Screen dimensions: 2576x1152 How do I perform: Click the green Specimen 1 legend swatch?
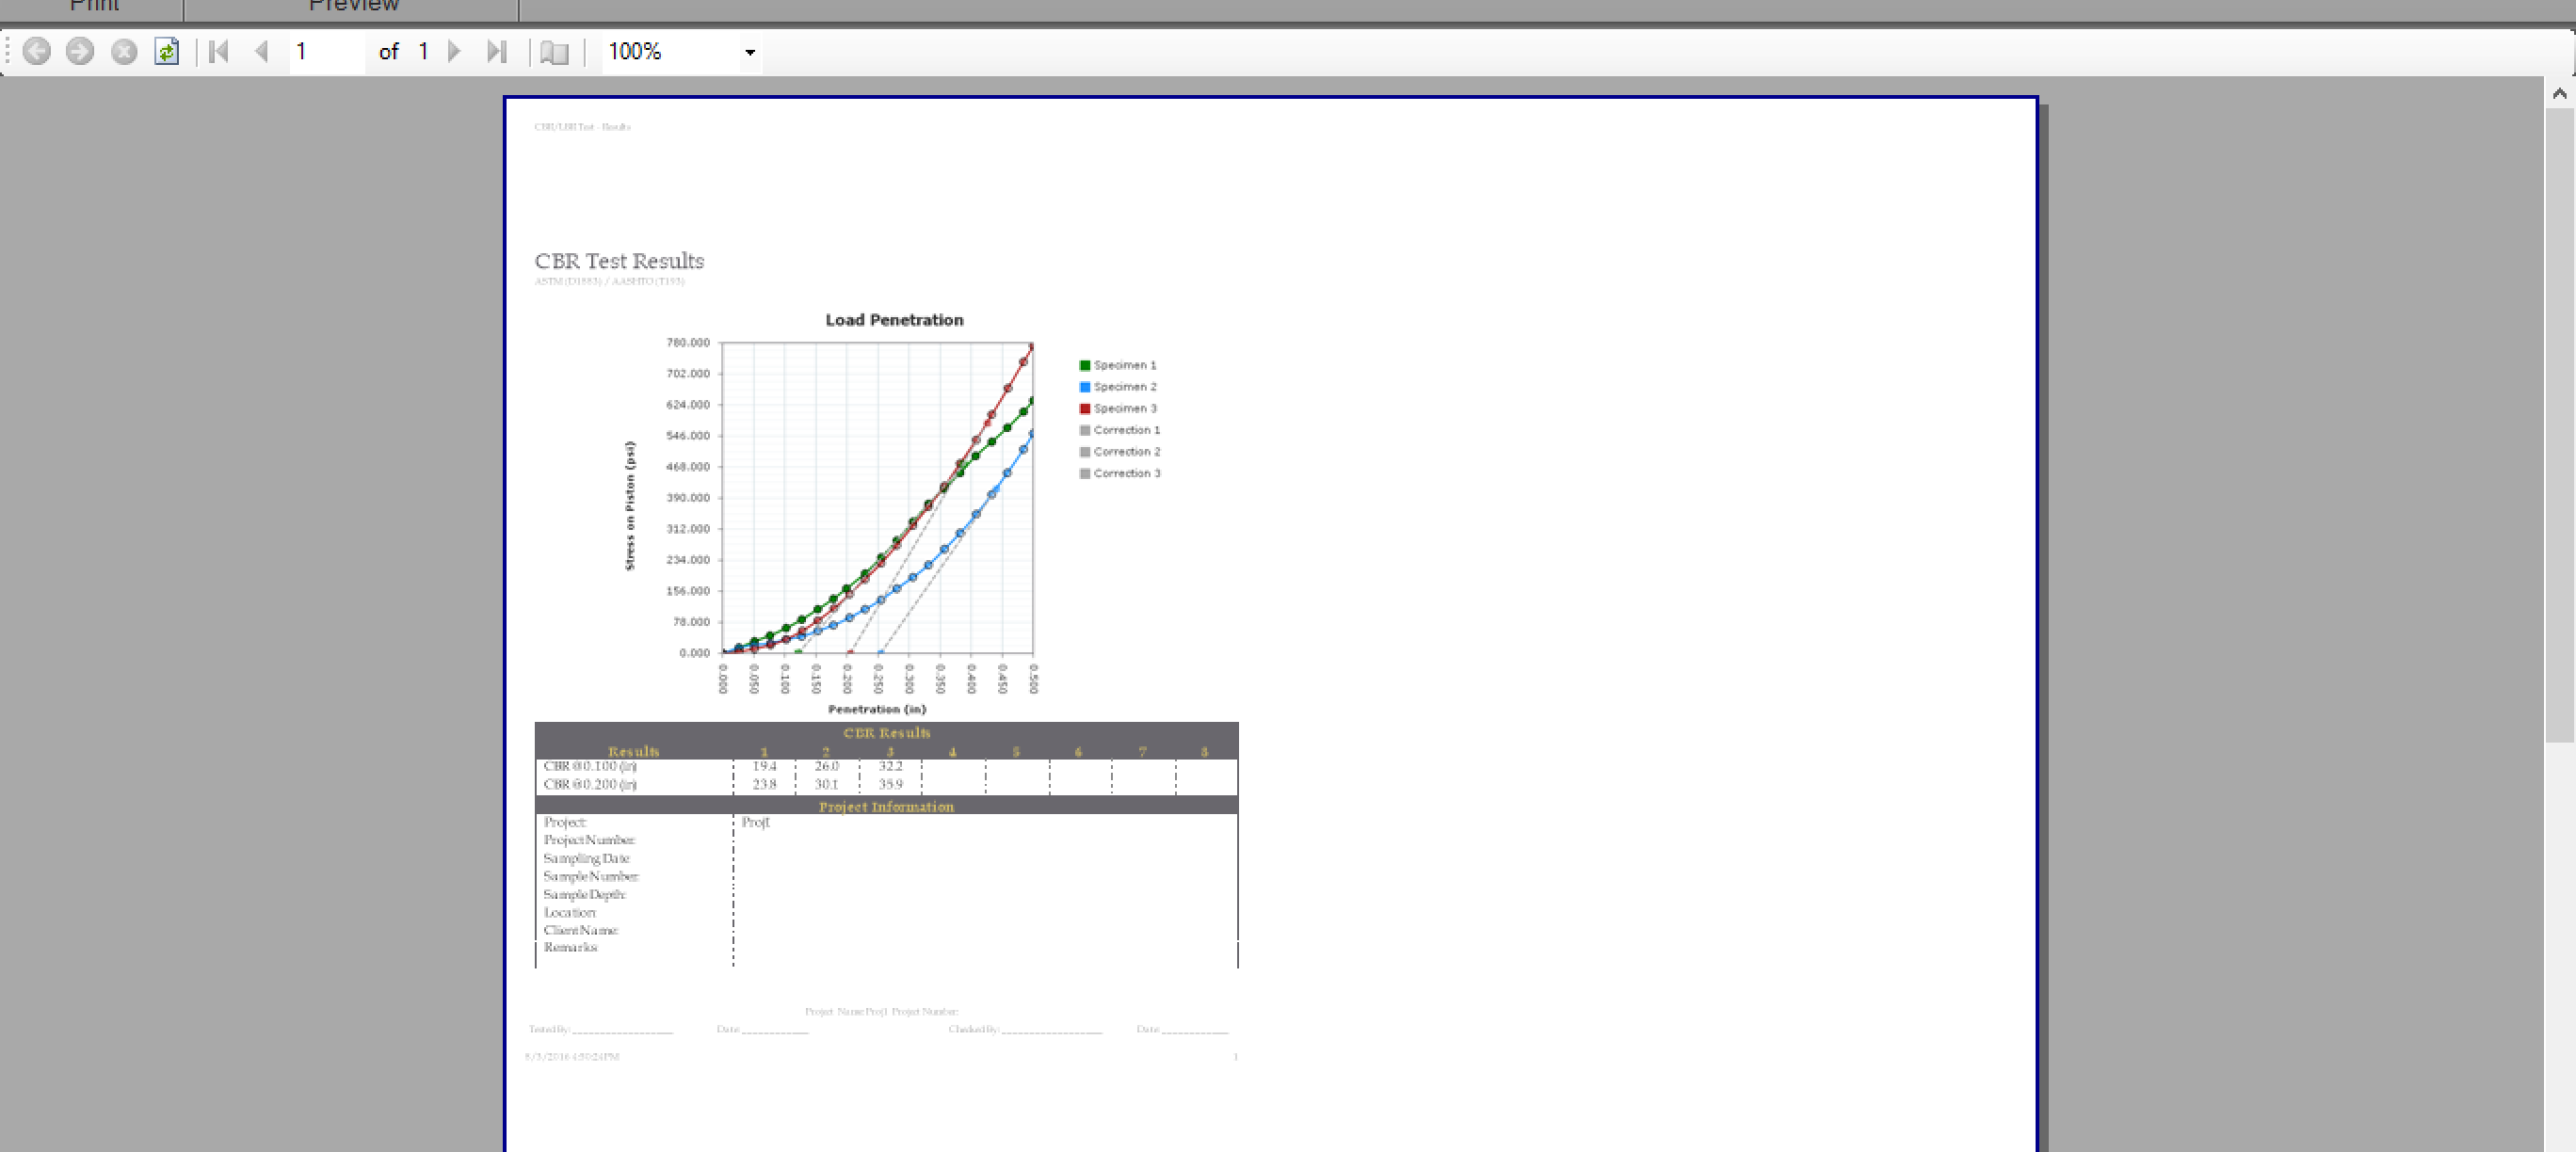pyautogui.click(x=1085, y=365)
